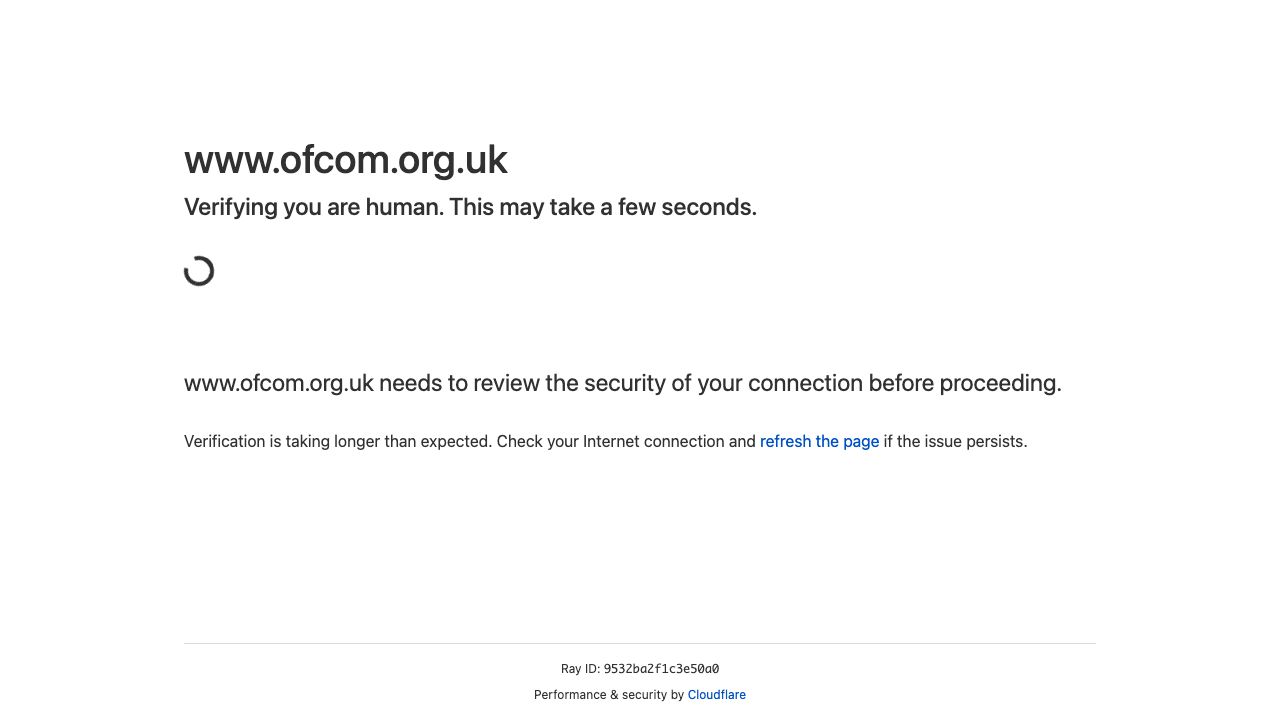
Task: Click the "Performance & security by" text
Action: [x=609, y=695]
